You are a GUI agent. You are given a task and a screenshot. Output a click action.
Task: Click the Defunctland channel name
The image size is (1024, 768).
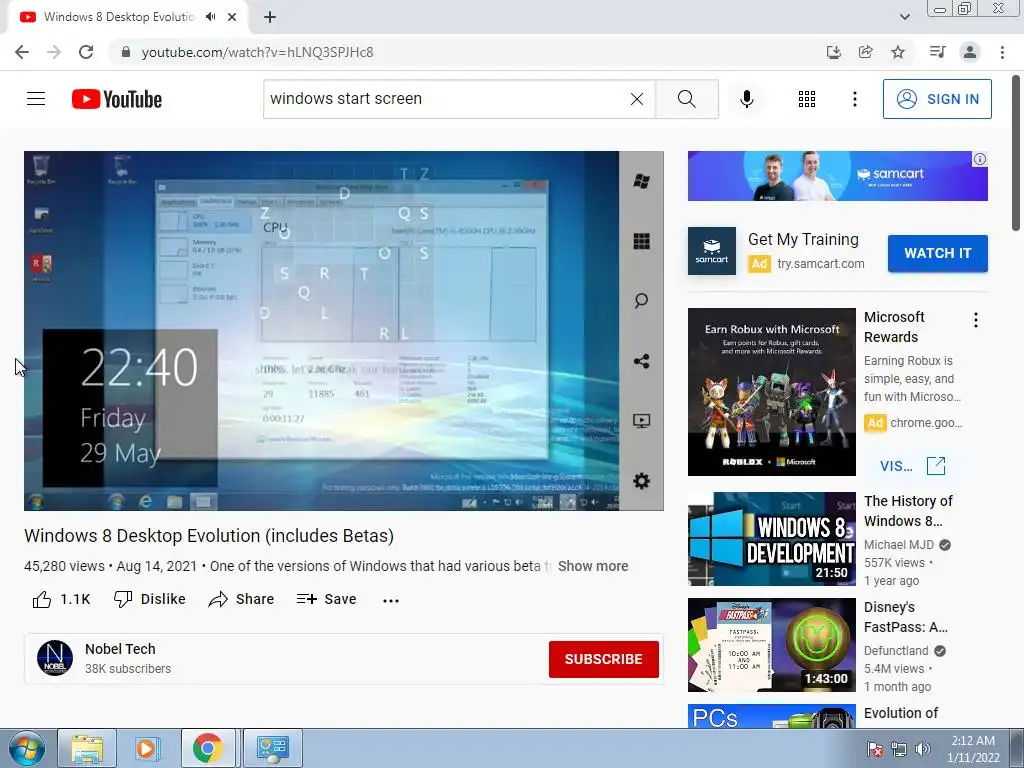click(x=896, y=650)
